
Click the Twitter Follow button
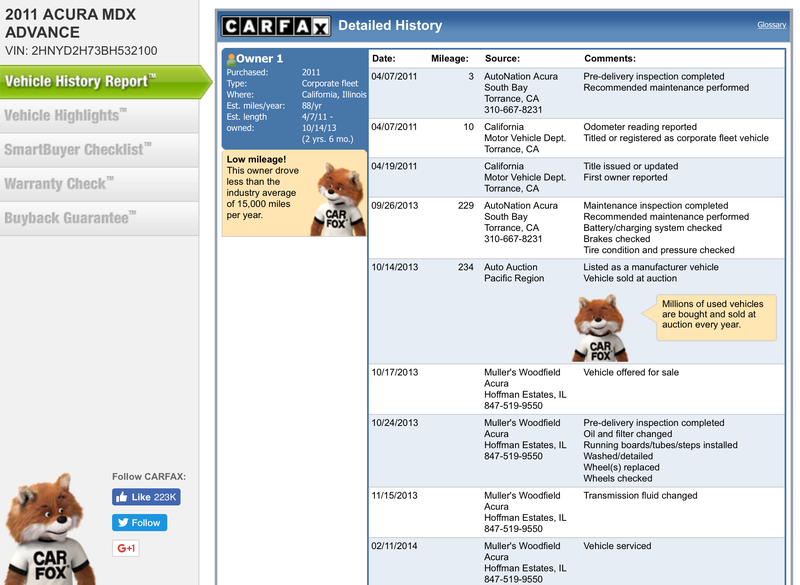(x=139, y=523)
